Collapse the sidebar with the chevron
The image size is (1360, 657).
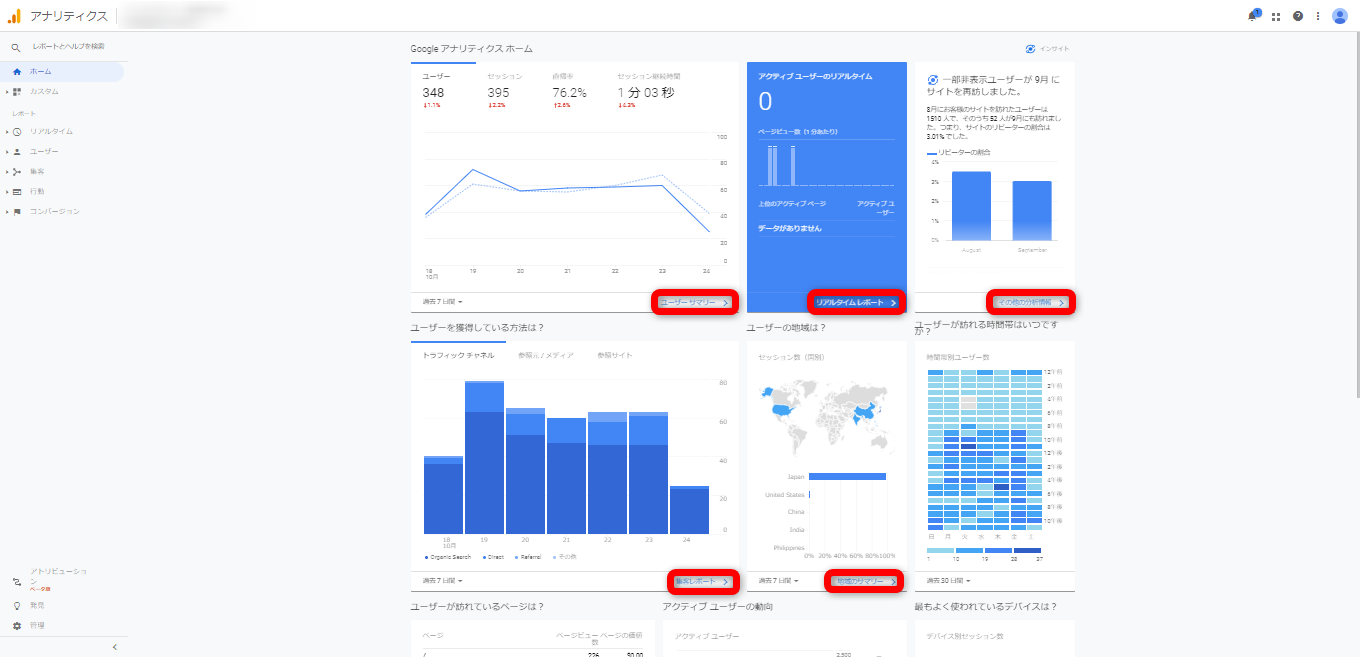[114, 647]
